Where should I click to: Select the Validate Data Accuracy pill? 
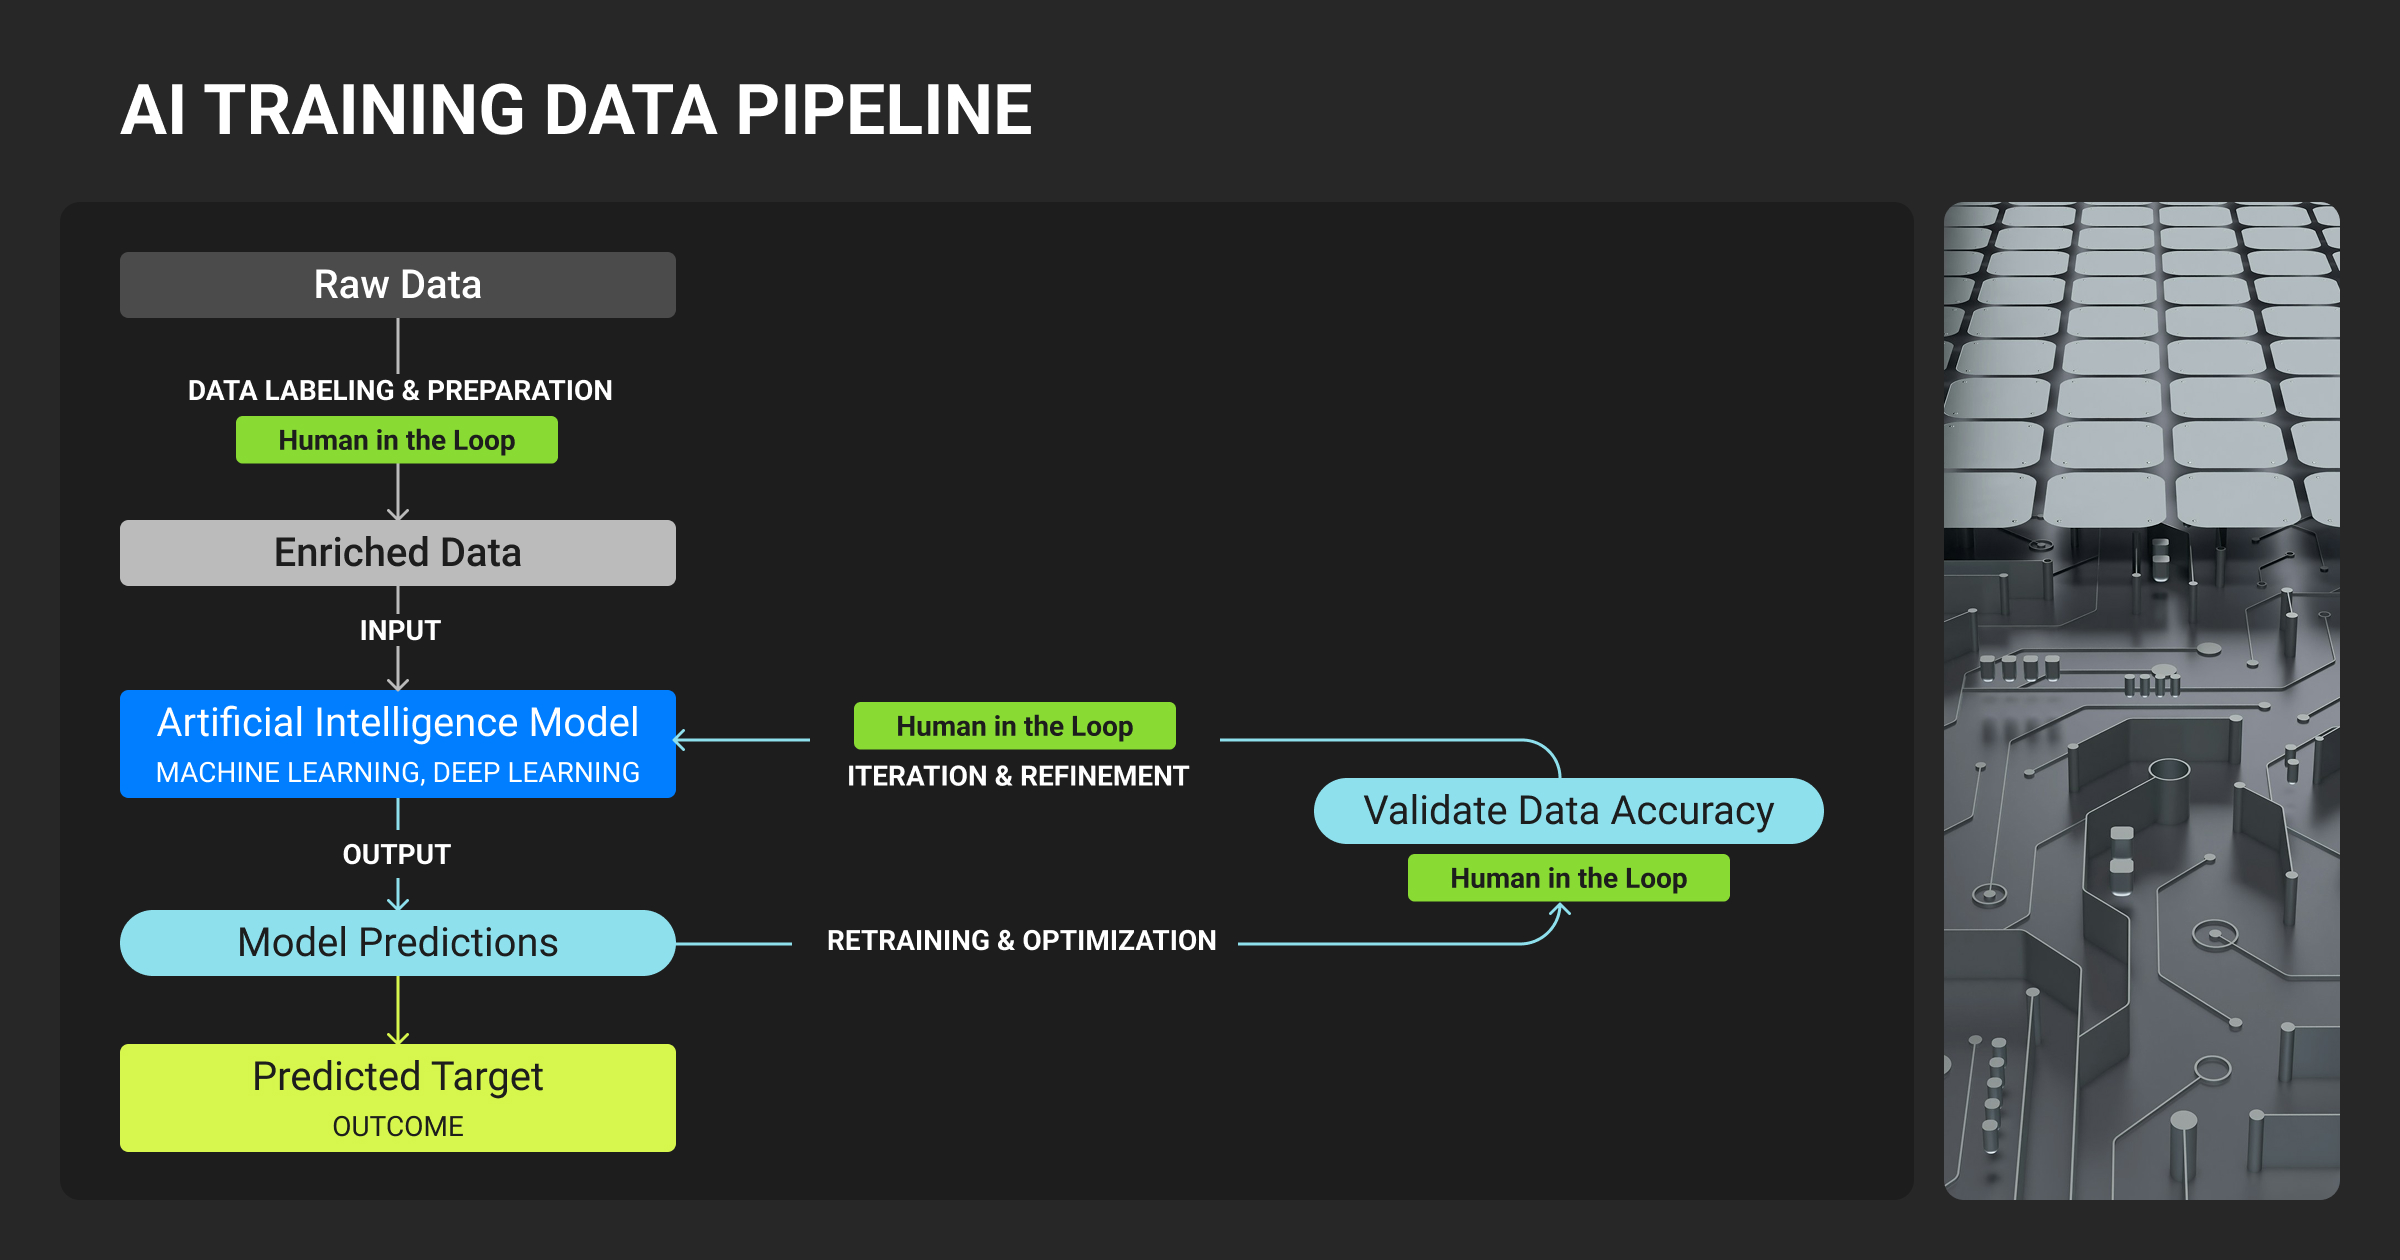(x=1568, y=811)
